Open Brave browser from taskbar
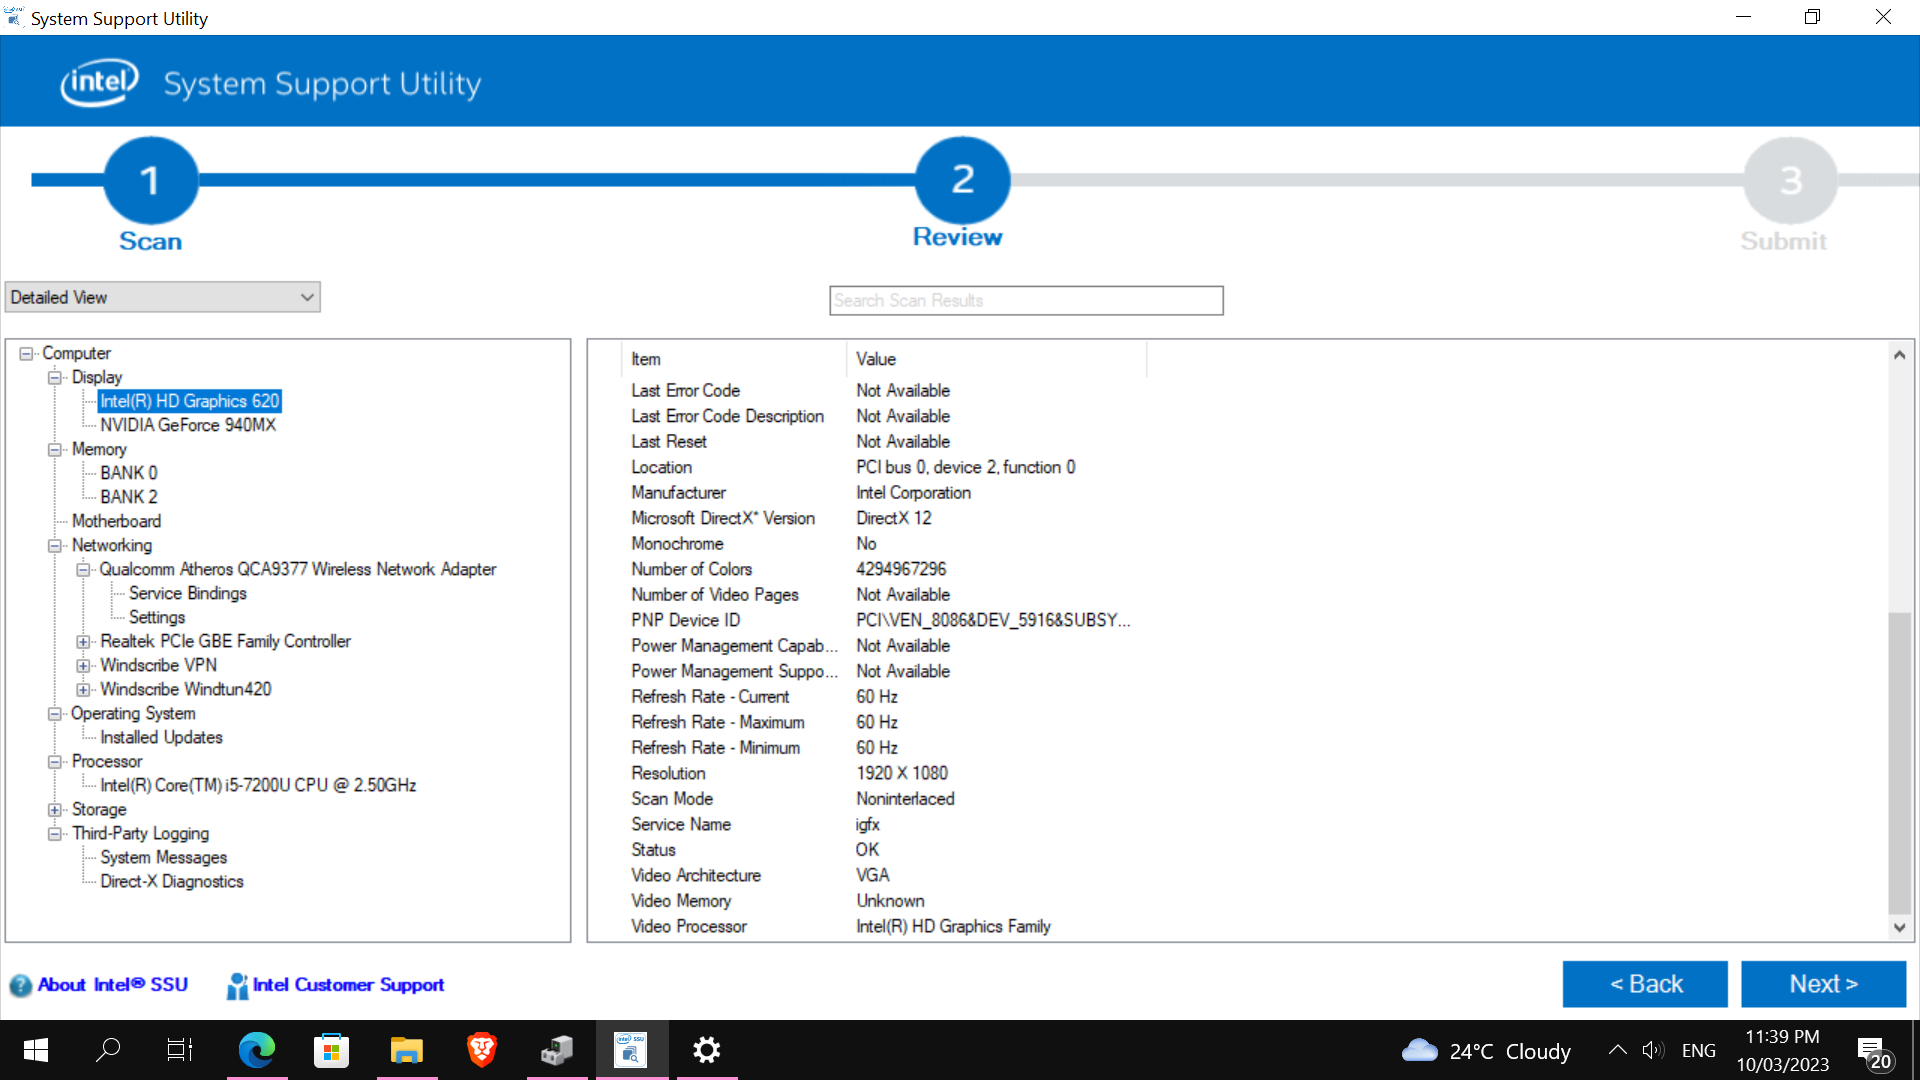Screen dimensions: 1920x1080 481,1050
